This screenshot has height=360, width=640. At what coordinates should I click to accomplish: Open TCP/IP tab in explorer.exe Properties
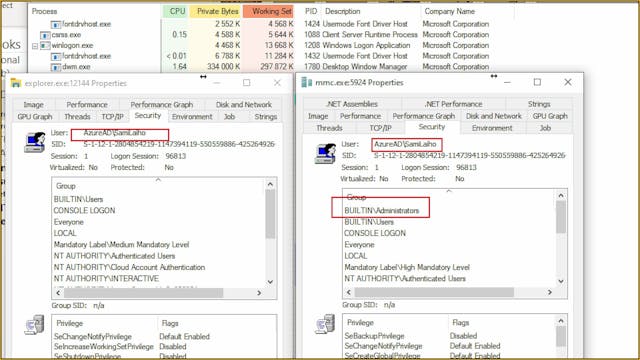[x=113, y=117]
